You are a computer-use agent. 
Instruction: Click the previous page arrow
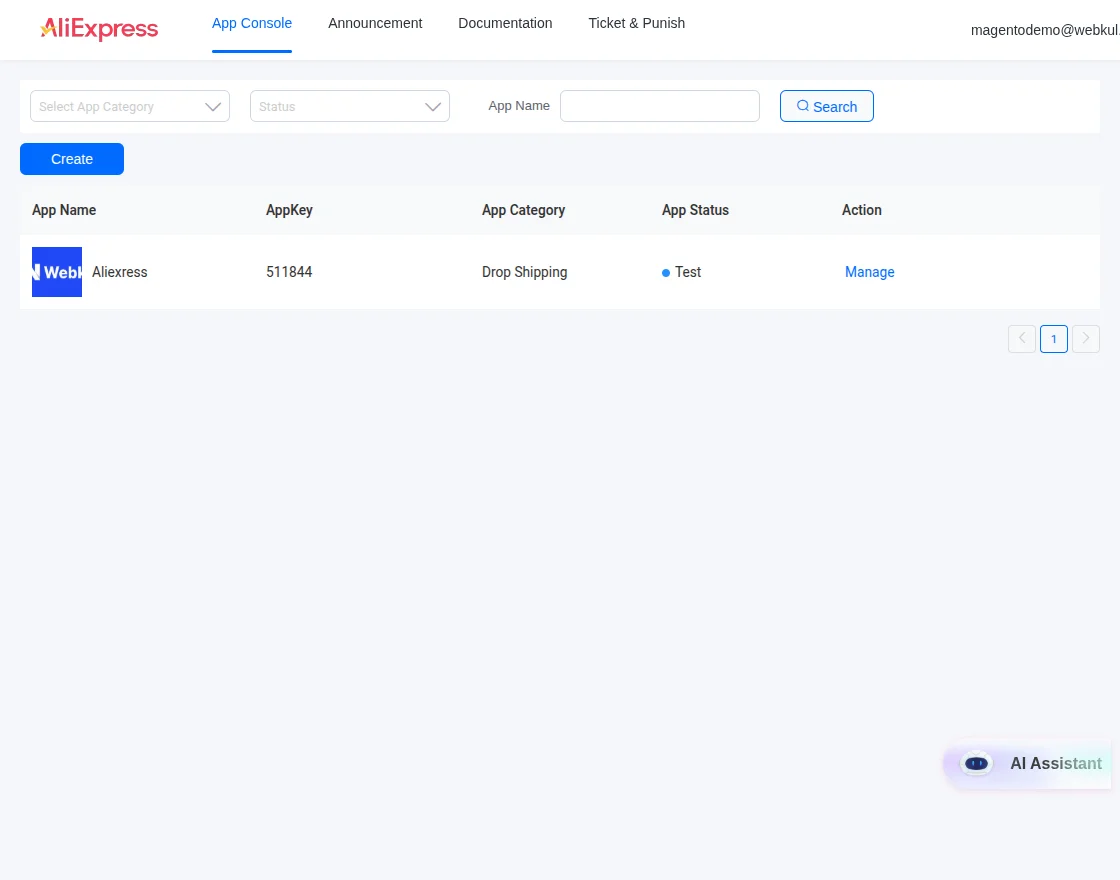(x=1021, y=338)
